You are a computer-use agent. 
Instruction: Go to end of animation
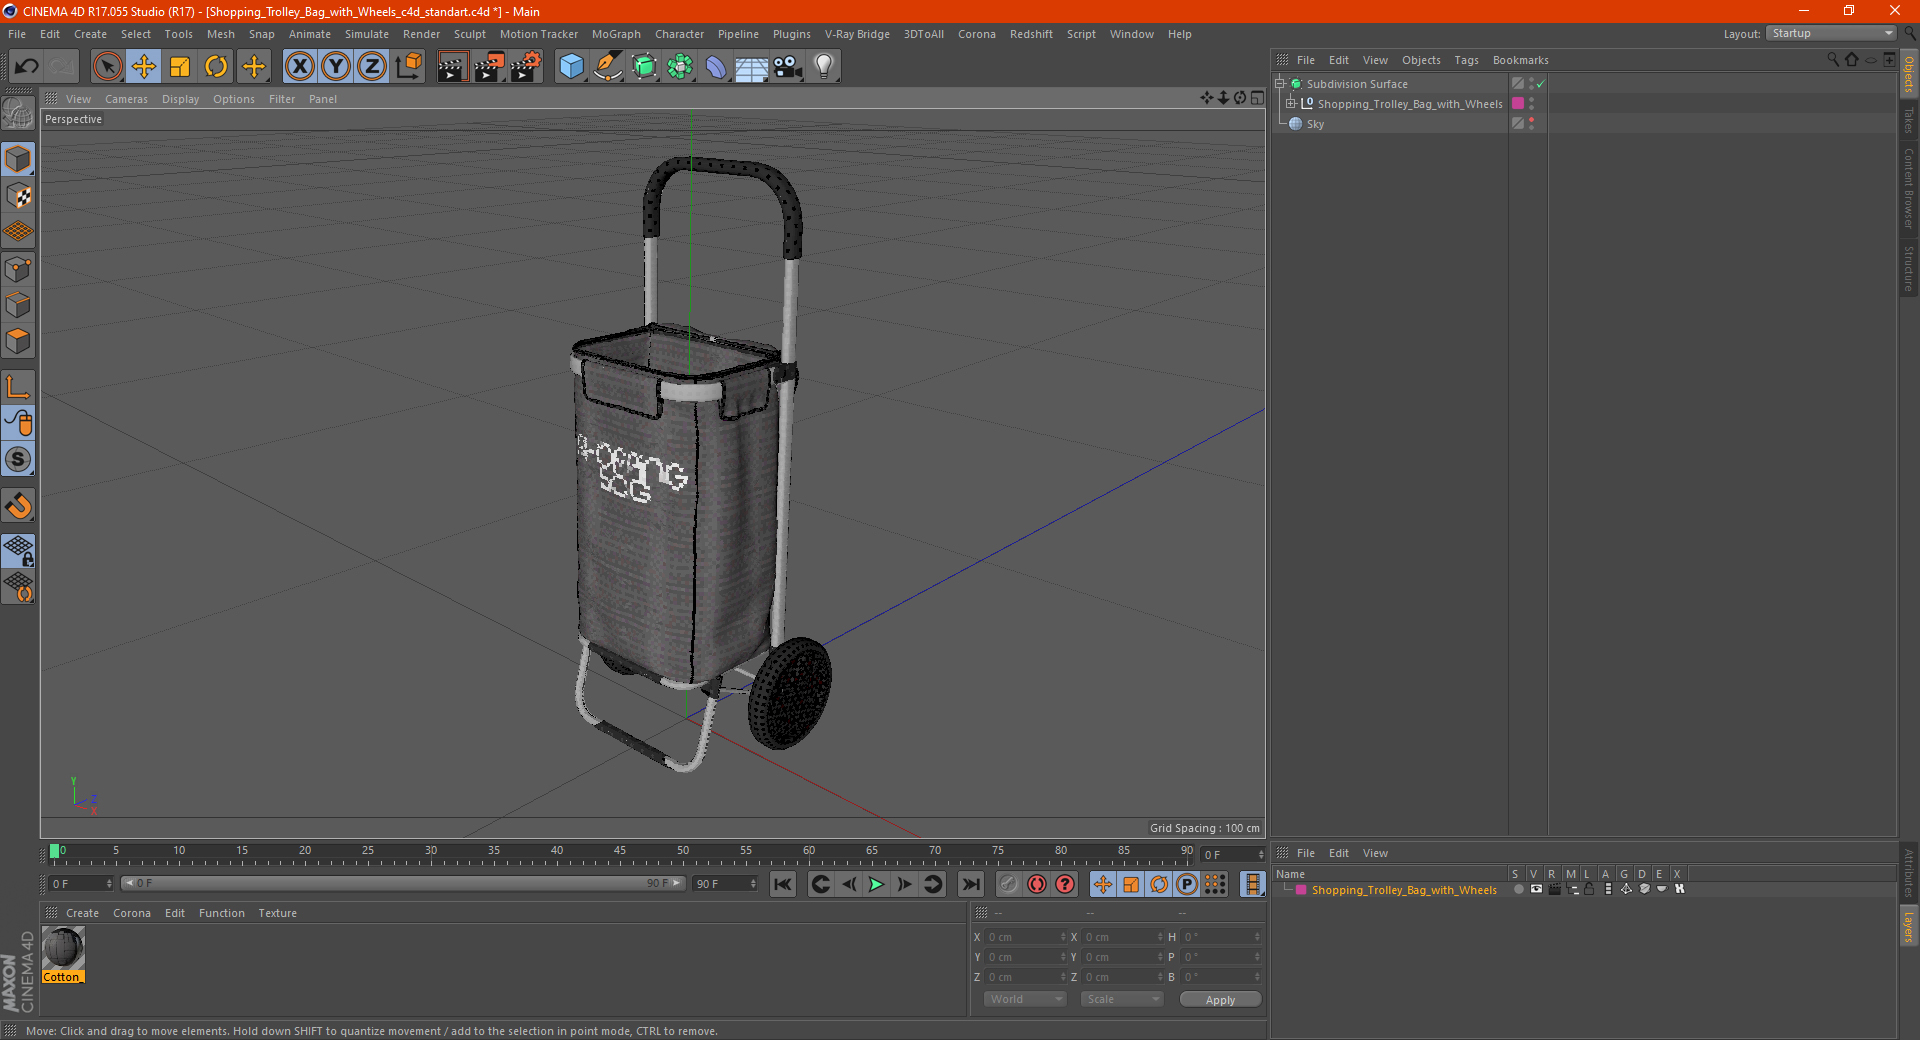970,884
